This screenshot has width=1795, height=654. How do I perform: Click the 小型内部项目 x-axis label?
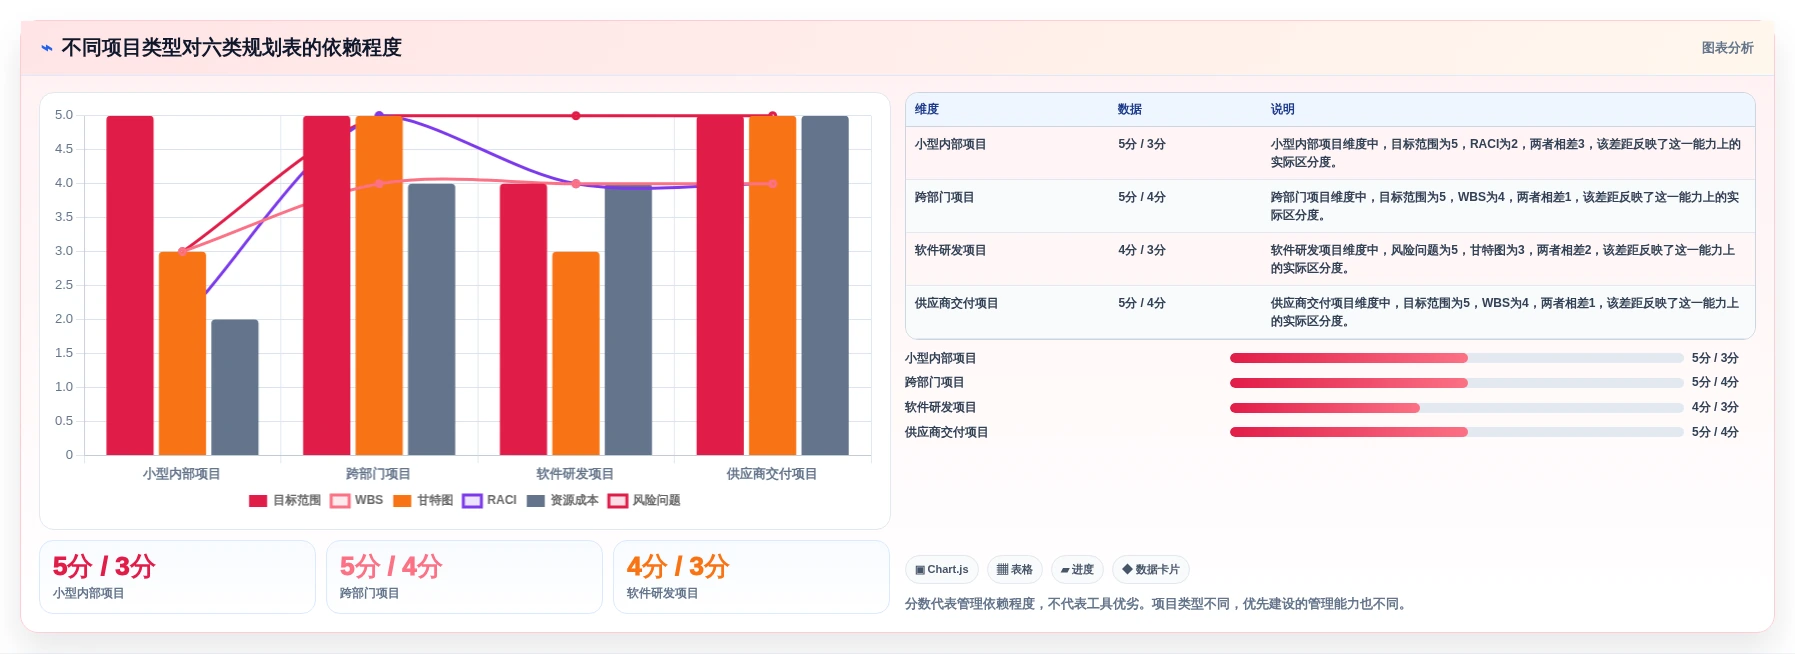(x=181, y=474)
